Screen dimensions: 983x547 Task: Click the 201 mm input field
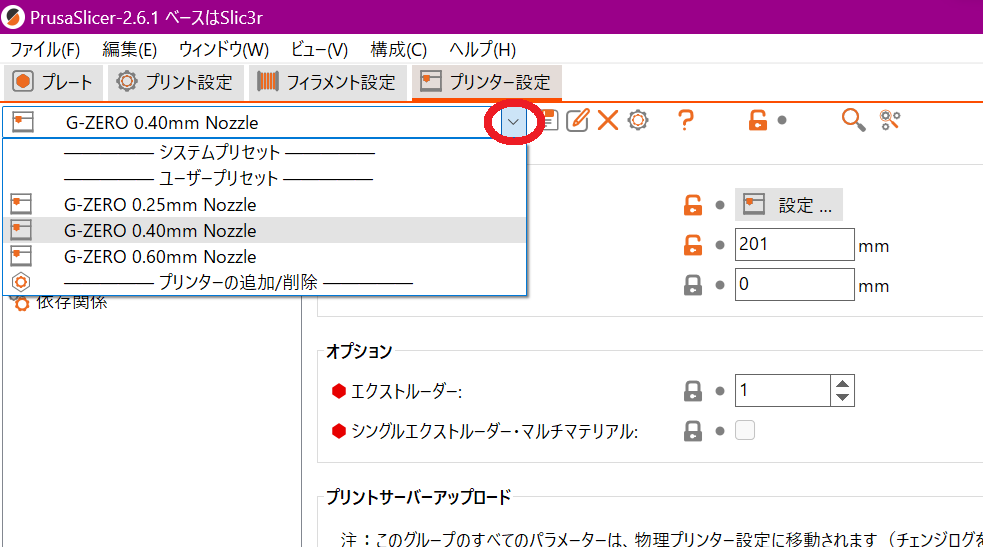point(794,244)
